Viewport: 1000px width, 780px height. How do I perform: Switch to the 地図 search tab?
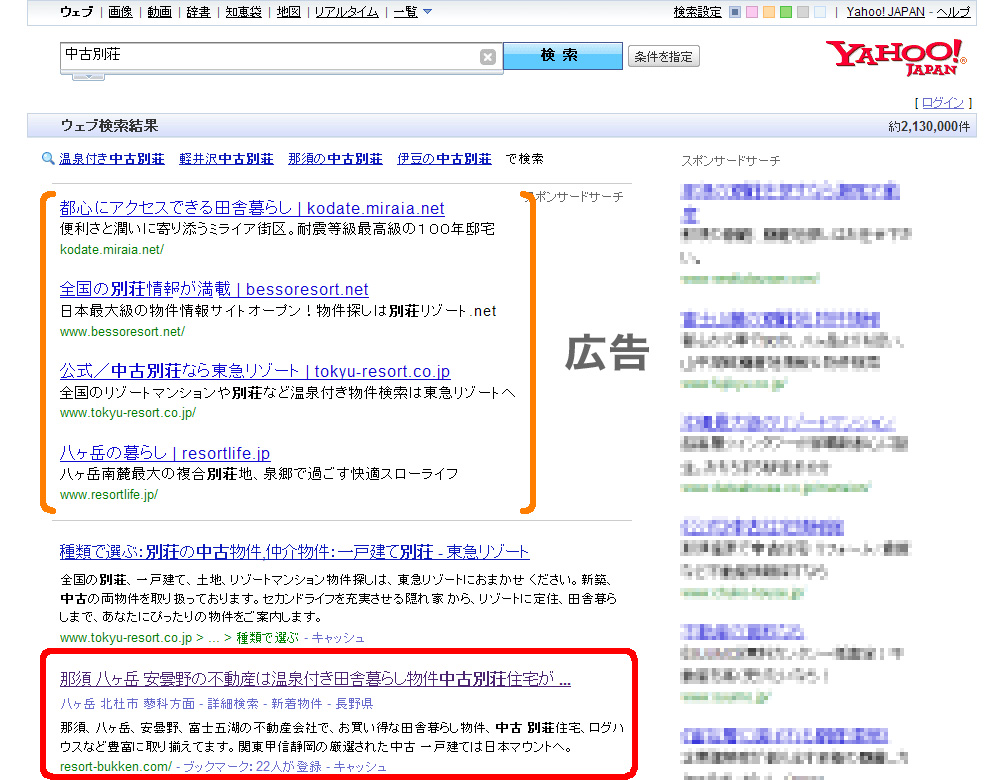(288, 11)
